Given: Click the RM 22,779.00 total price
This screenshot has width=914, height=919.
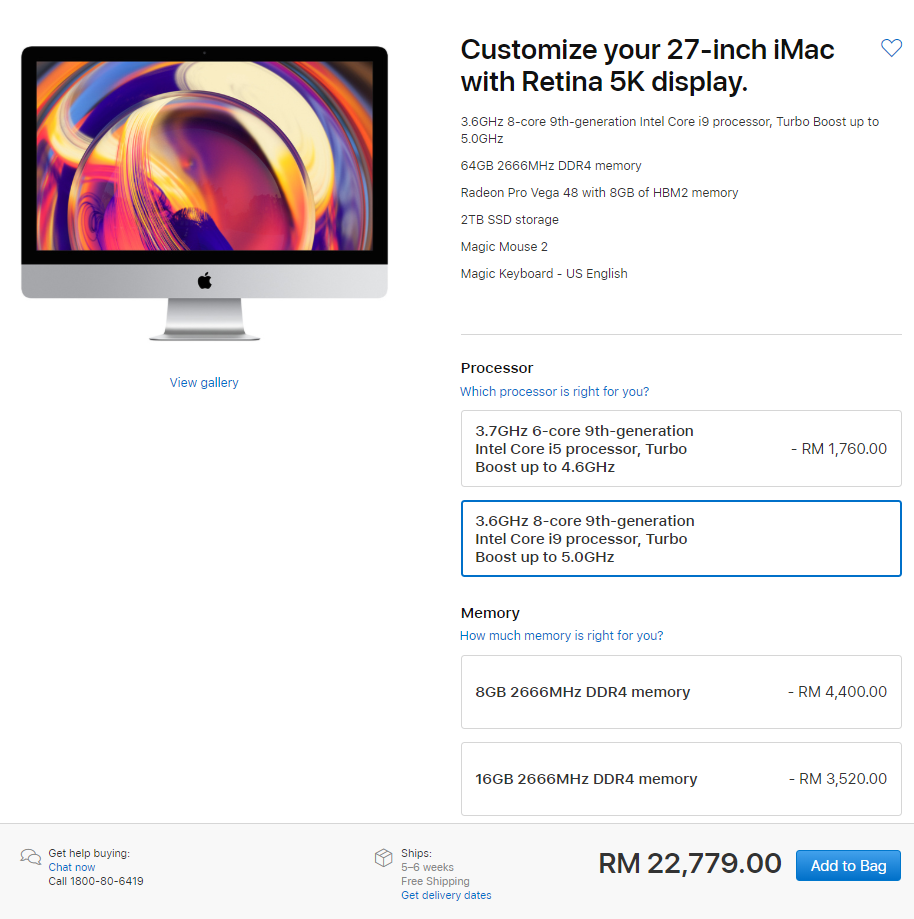Looking at the screenshot, I should point(689,863).
